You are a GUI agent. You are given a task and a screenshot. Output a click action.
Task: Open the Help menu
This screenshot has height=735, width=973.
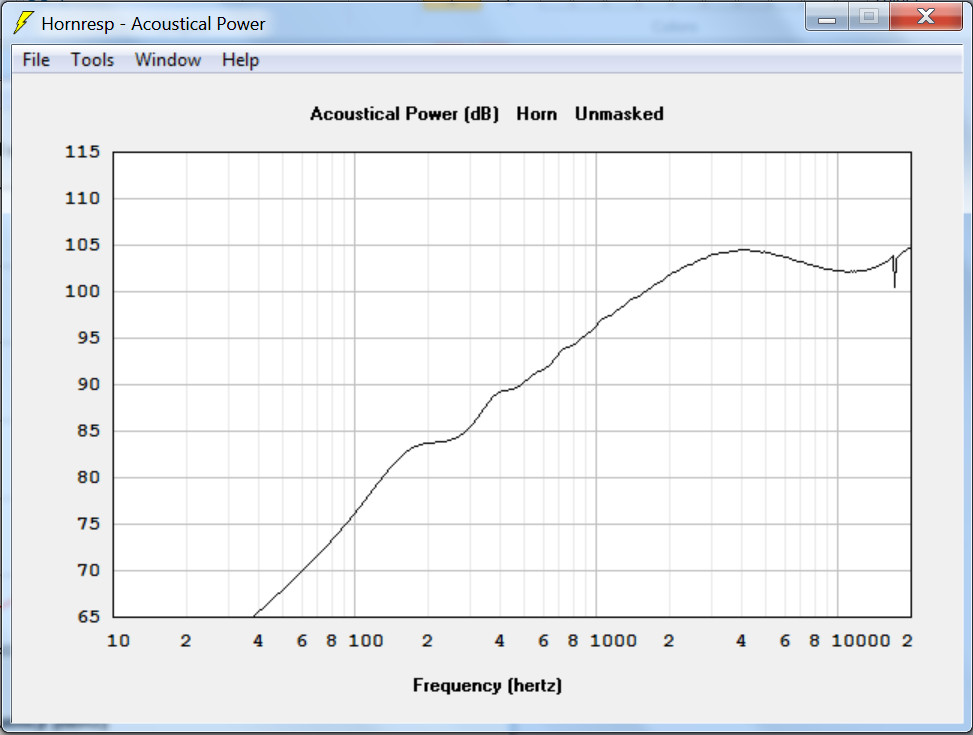coord(240,60)
